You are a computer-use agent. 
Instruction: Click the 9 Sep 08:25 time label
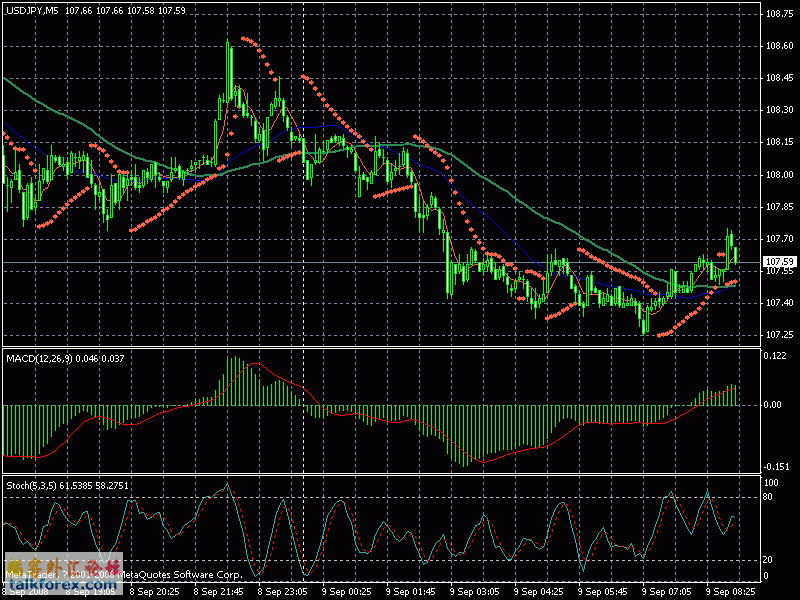tap(731, 592)
